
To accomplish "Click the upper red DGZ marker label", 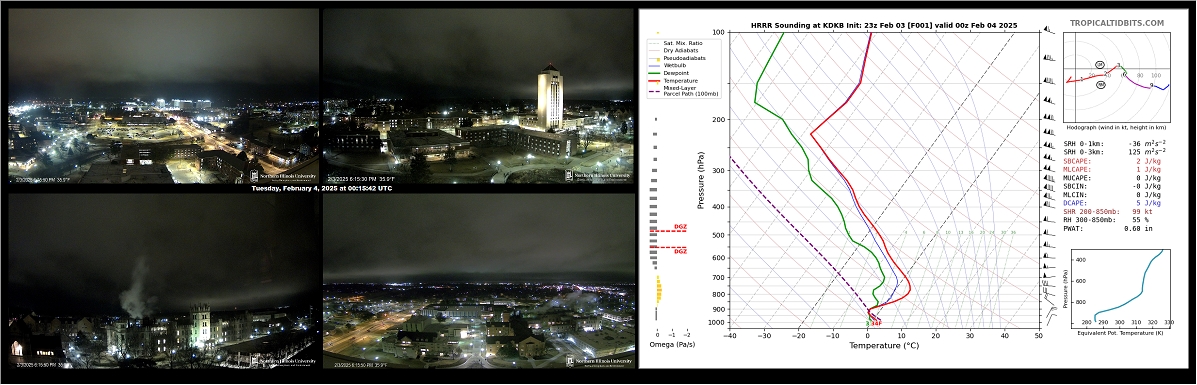I will [680, 227].
